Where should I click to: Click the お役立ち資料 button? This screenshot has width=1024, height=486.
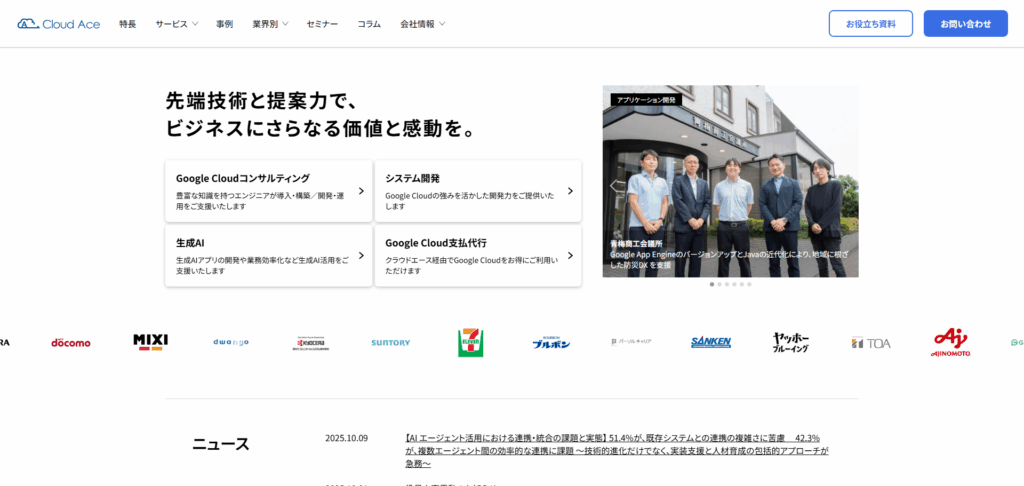(870, 24)
